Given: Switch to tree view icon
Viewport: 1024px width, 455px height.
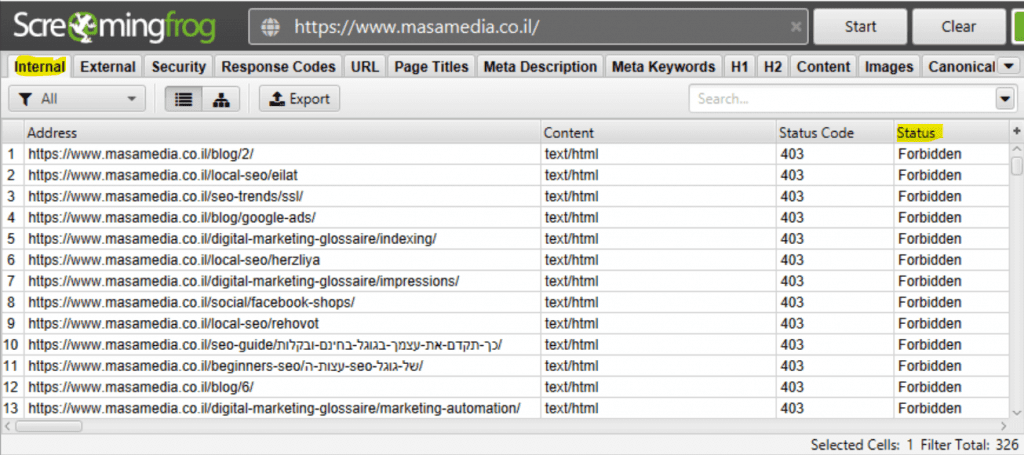Looking at the screenshot, I should coord(221,99).
